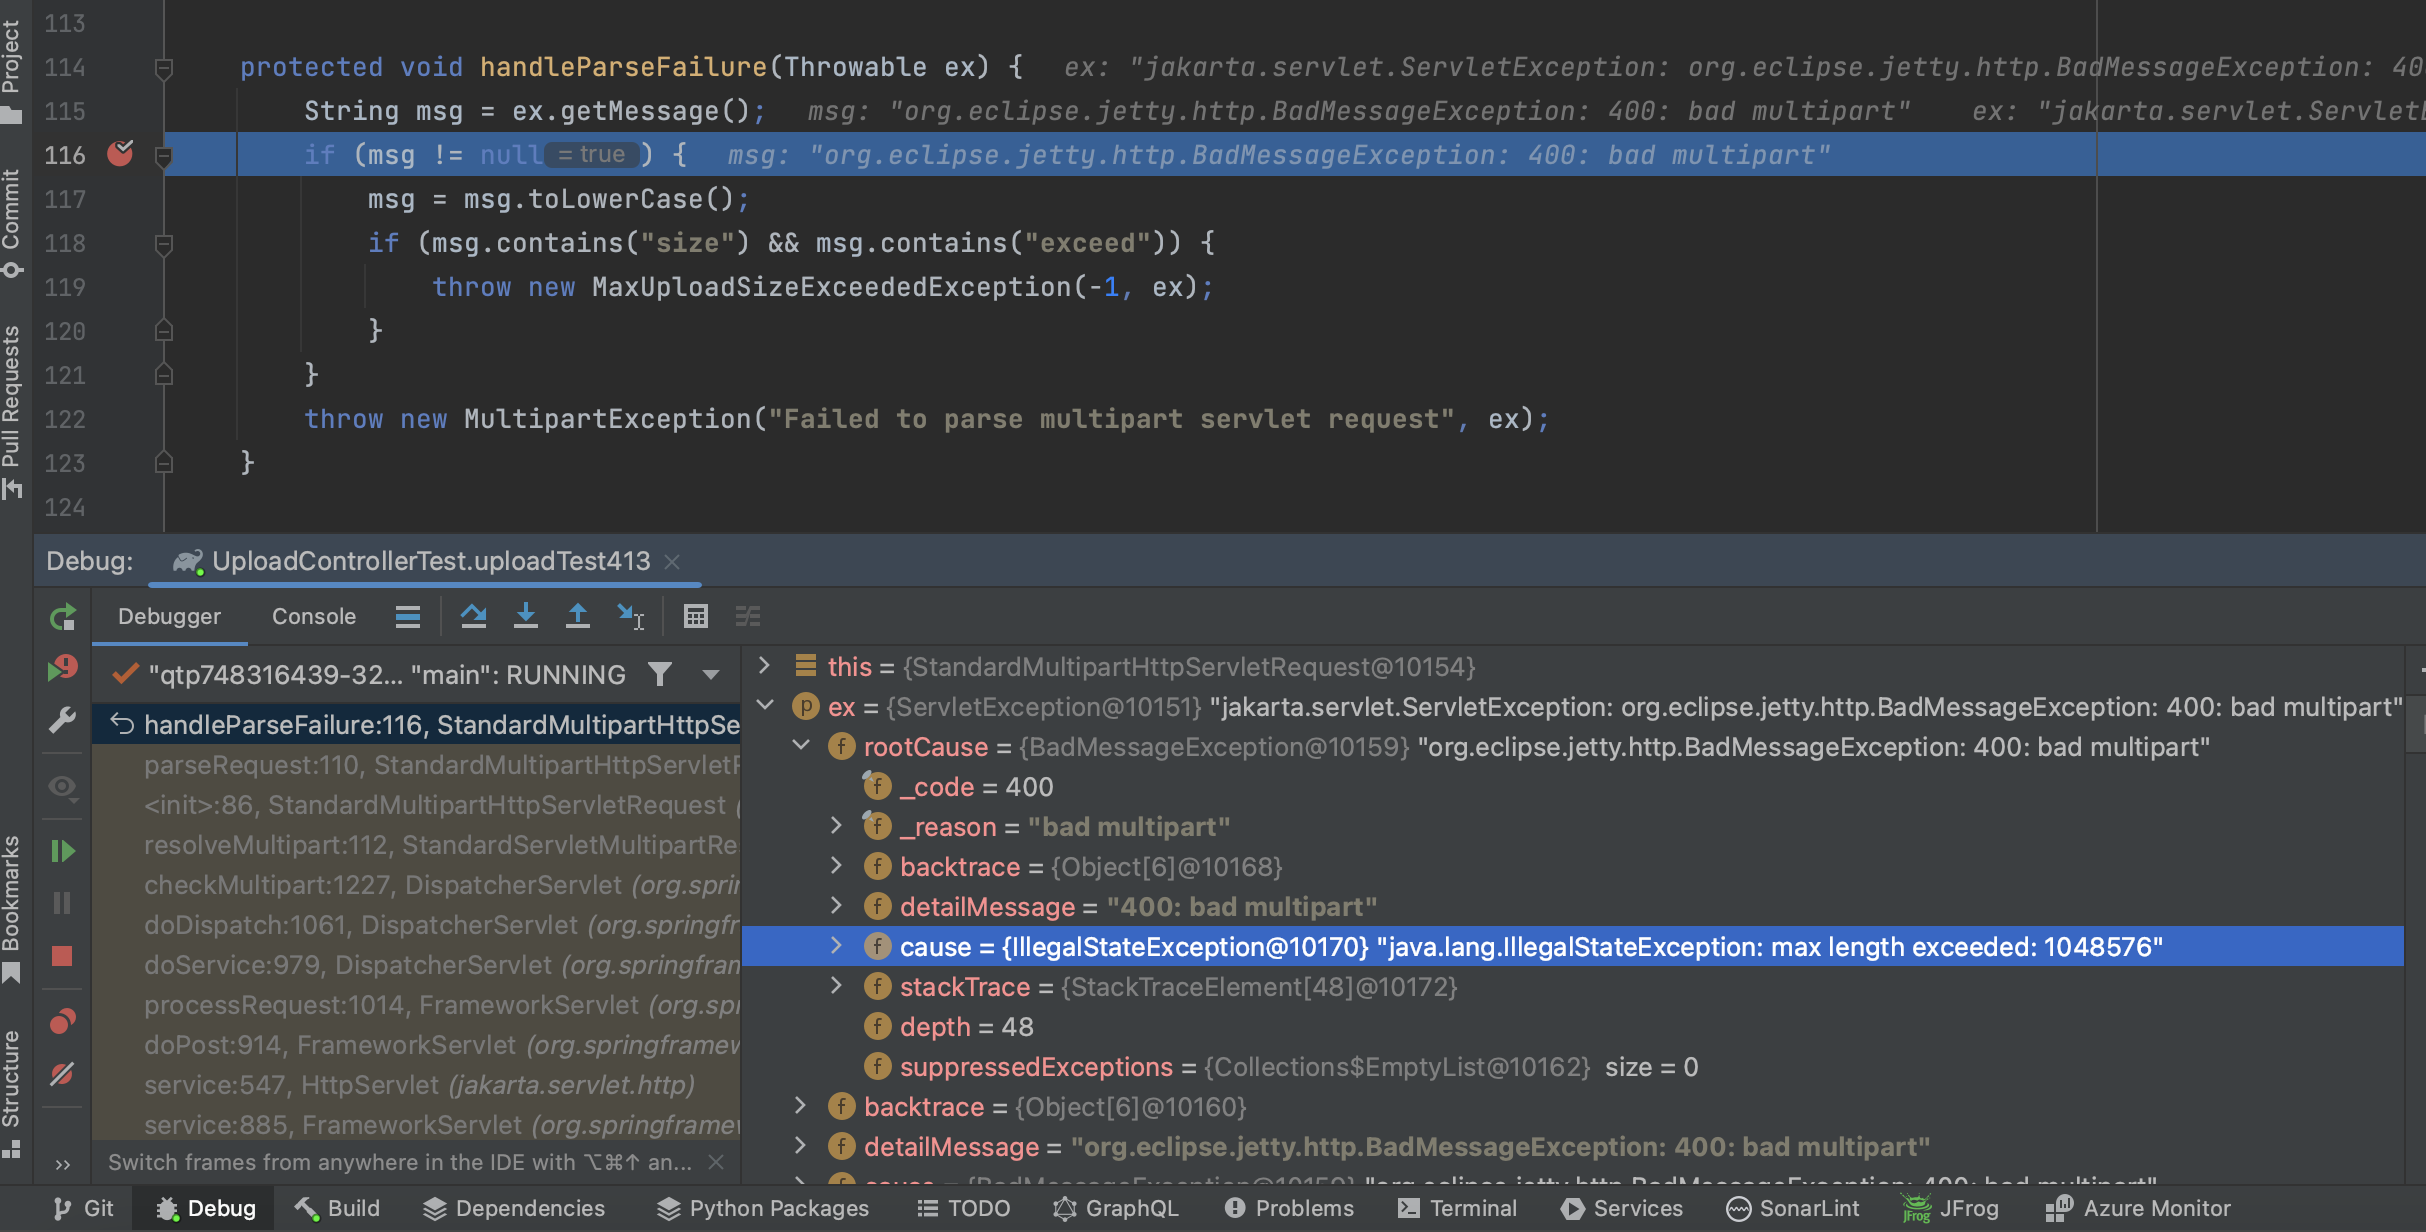Open View Breakpoints red dots icon
Image resolution: width=2426 pixels, height=1232 pixels.
[x=62, y=1021]
